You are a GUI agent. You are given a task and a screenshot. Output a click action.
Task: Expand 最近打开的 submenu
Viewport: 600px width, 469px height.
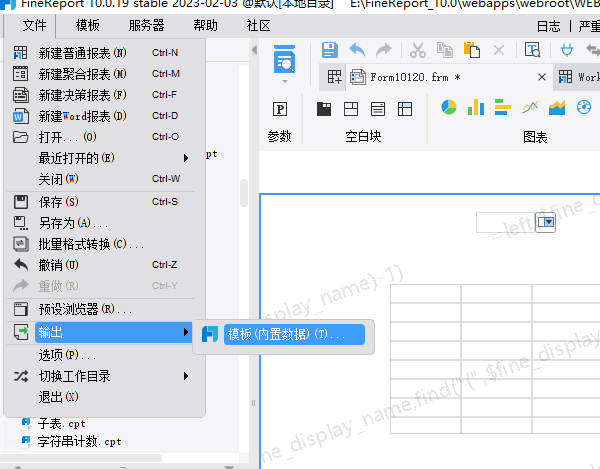point(103,158)
